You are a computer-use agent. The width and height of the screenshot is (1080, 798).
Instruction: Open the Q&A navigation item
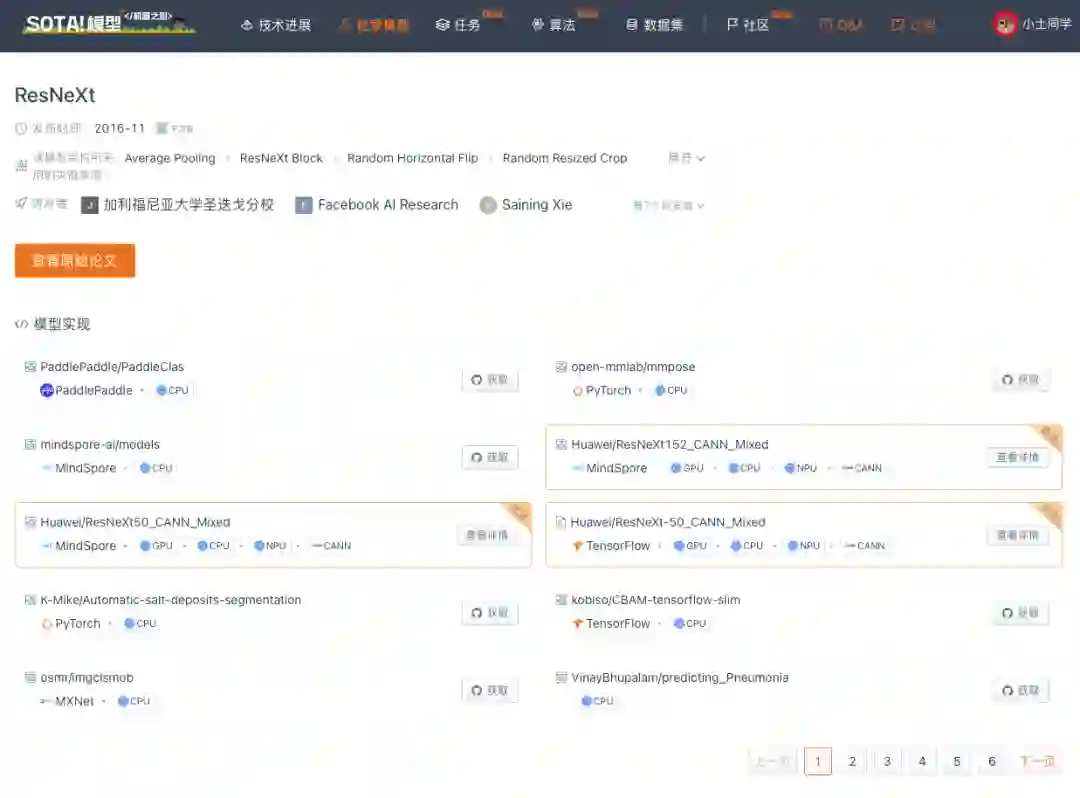pyautogui.click(x=841, y=25)
